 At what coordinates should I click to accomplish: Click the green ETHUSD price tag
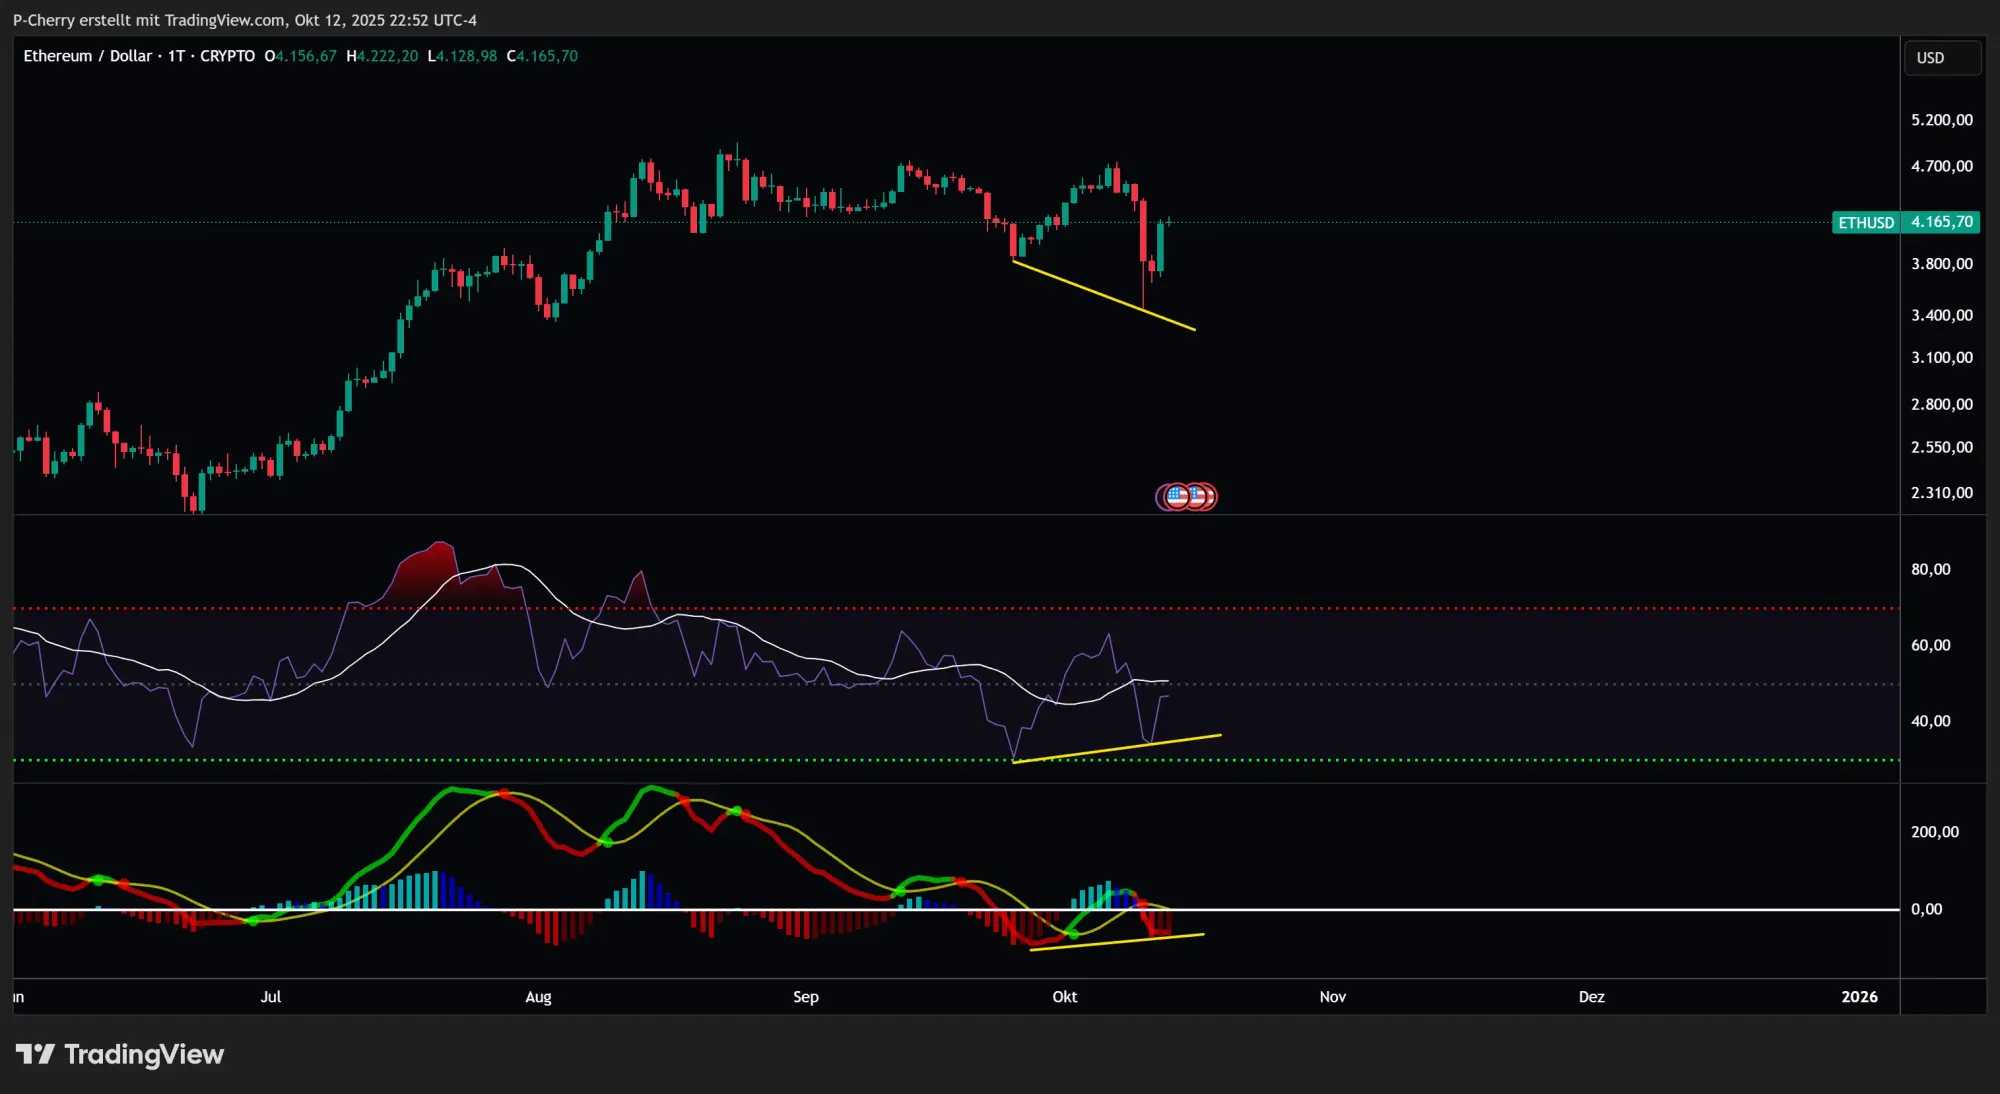pyautogui.click(x=1865, y=222)
